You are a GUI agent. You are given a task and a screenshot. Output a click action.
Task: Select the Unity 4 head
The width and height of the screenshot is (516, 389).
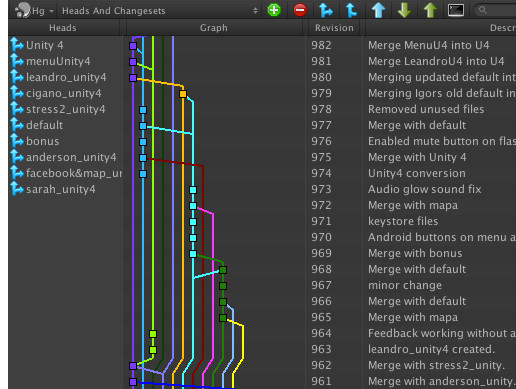pyautogui.click(x=44, y=45)
